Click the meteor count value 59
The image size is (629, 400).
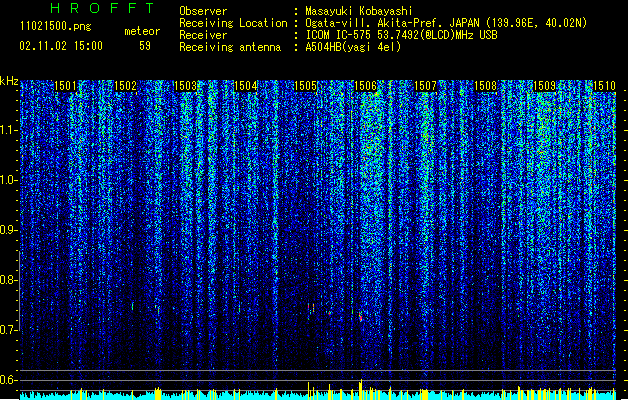(145, 46)
